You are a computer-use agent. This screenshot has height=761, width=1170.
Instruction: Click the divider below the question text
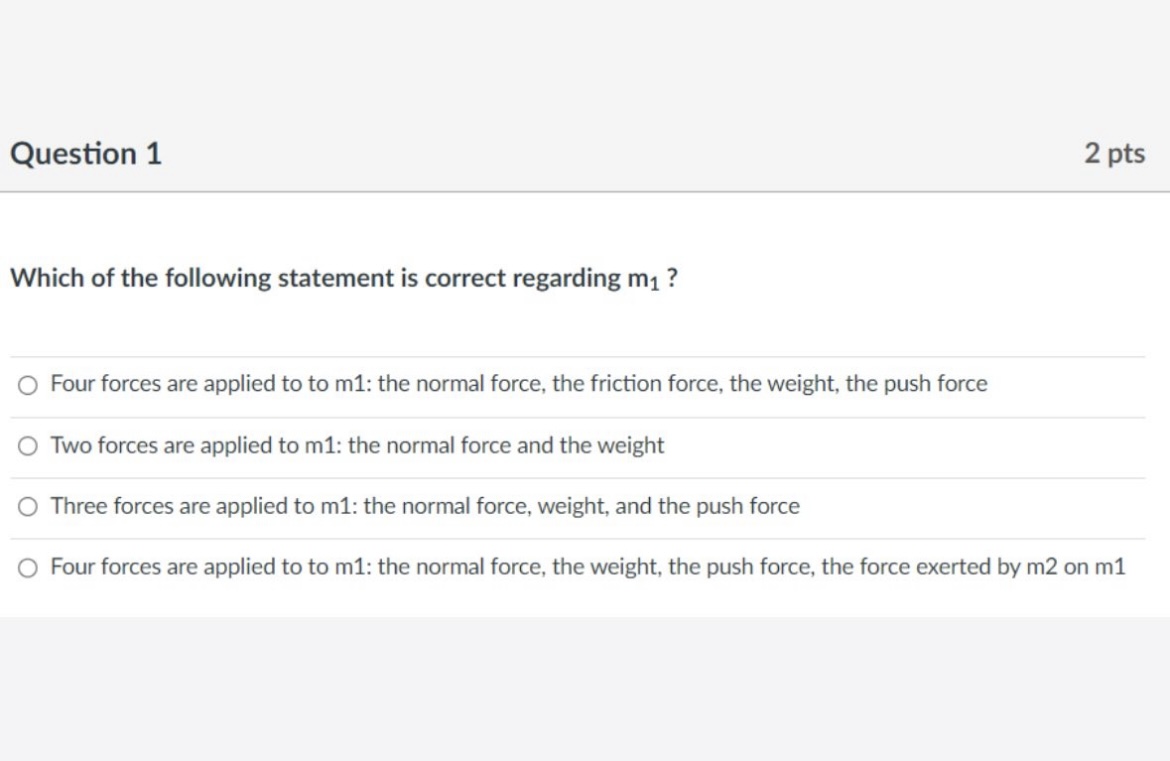[585, 353]
